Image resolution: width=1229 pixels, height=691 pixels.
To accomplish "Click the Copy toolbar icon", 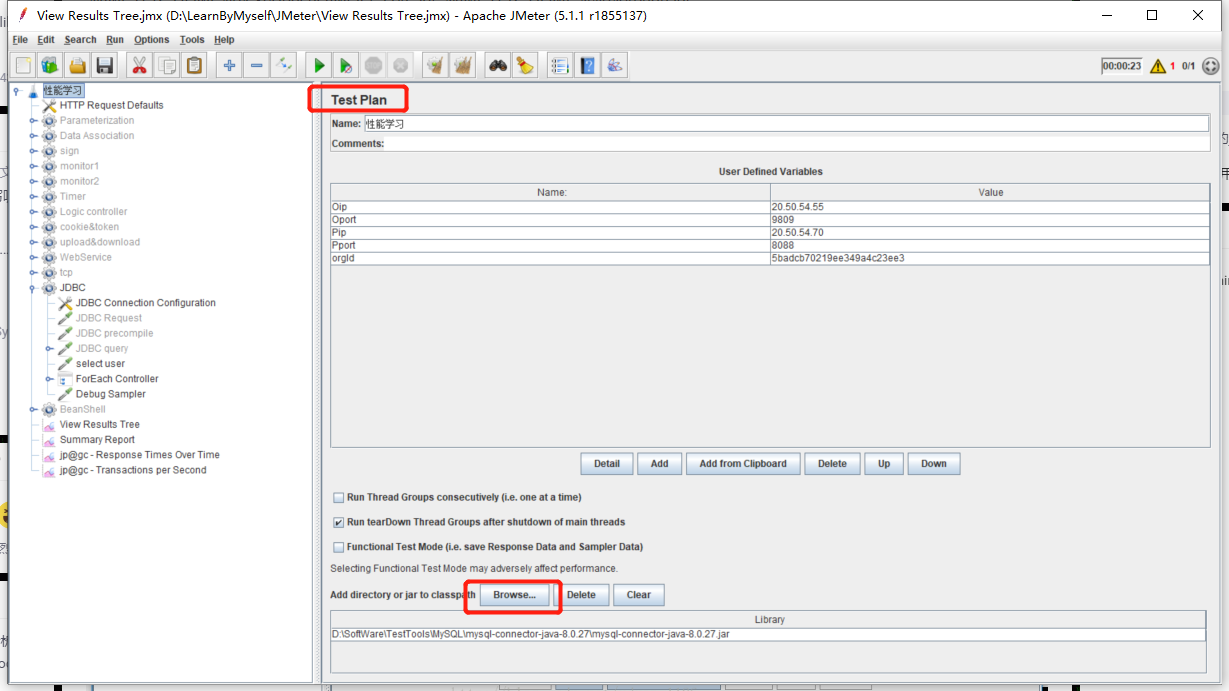I will [167, 66].
